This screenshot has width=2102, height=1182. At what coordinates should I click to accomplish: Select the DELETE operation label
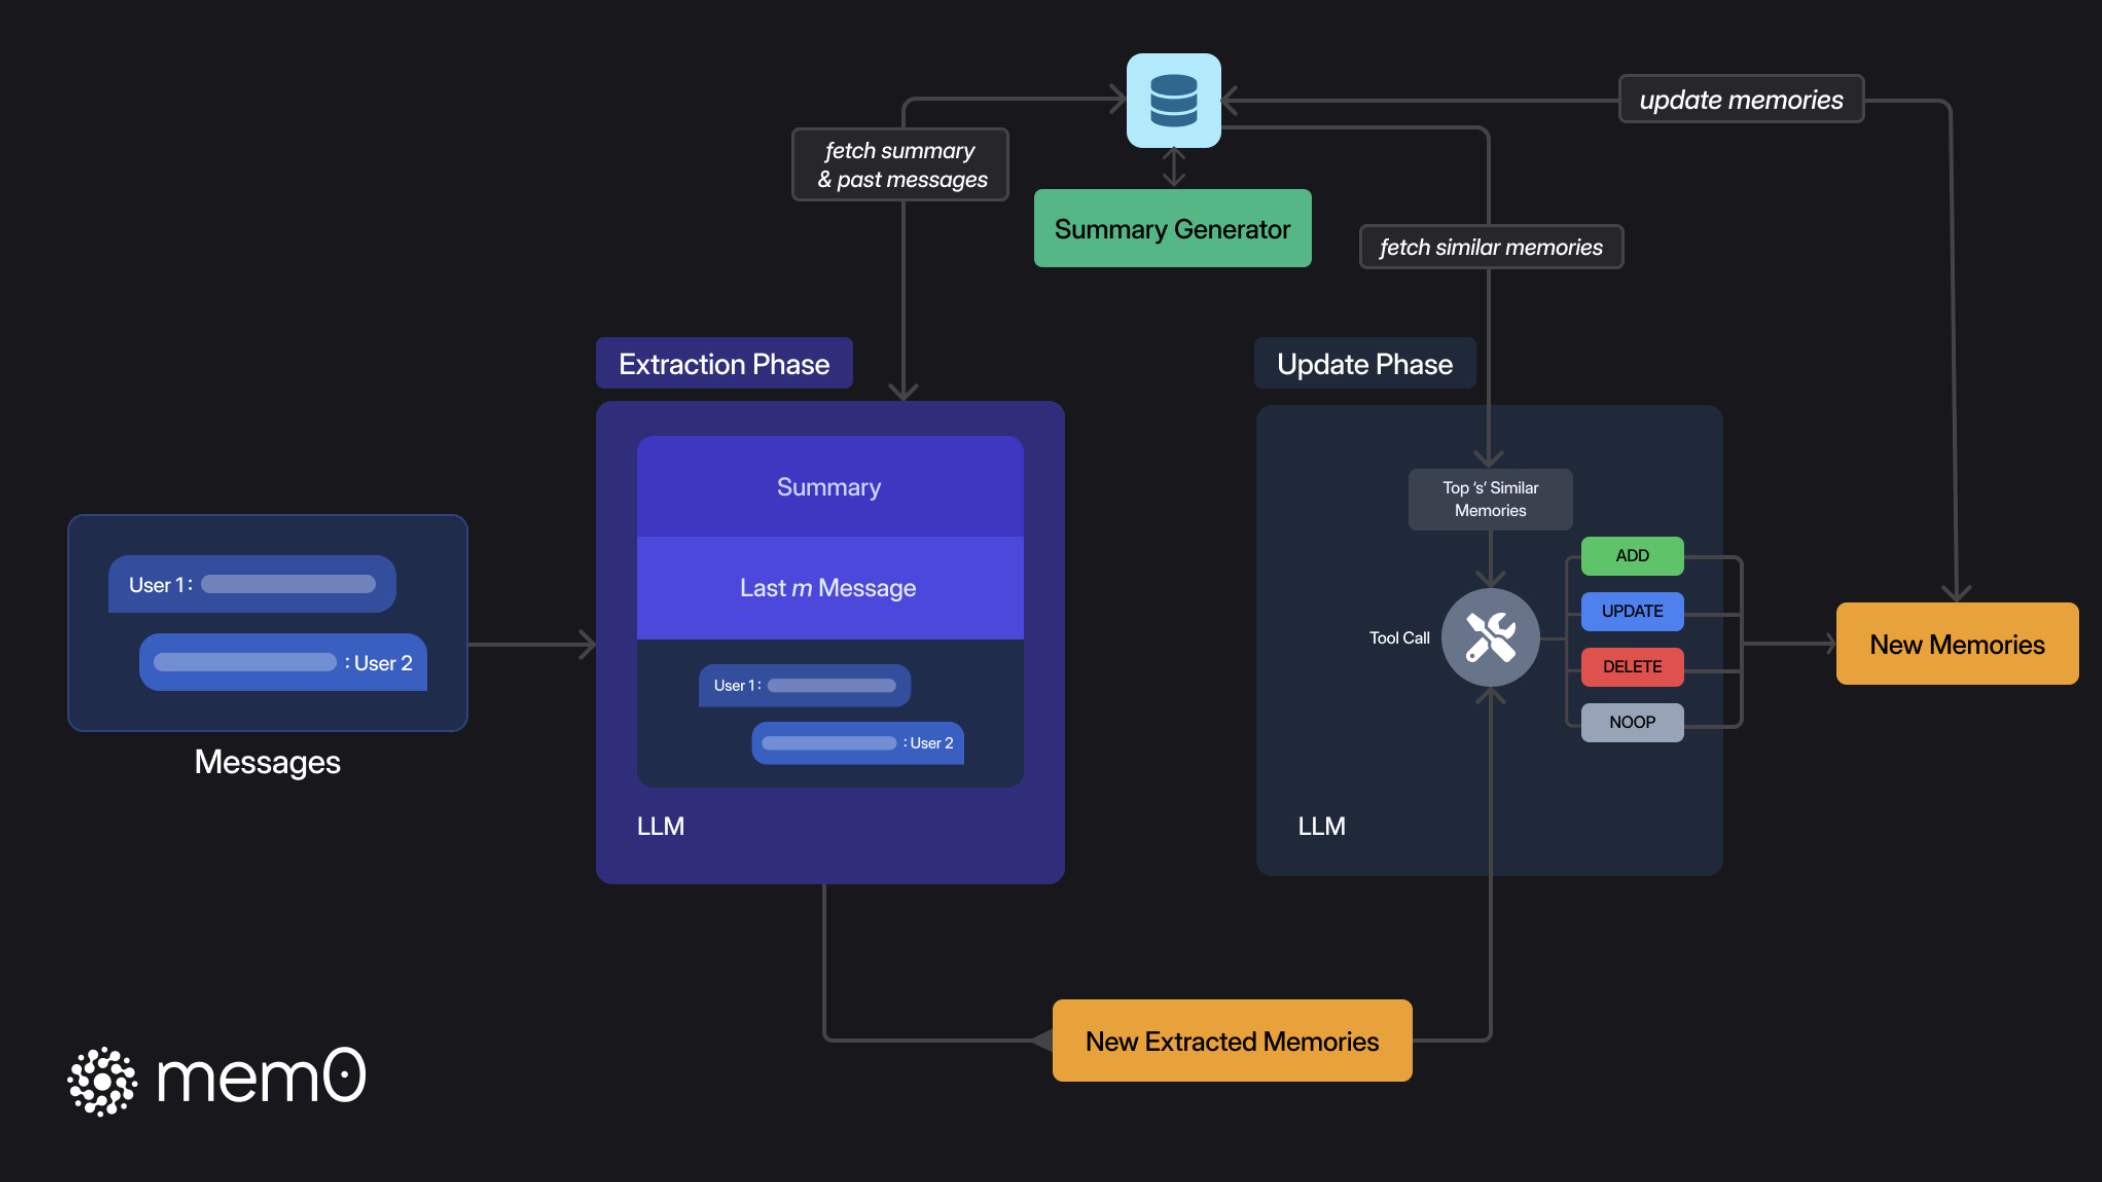(x=1632, y=666)
